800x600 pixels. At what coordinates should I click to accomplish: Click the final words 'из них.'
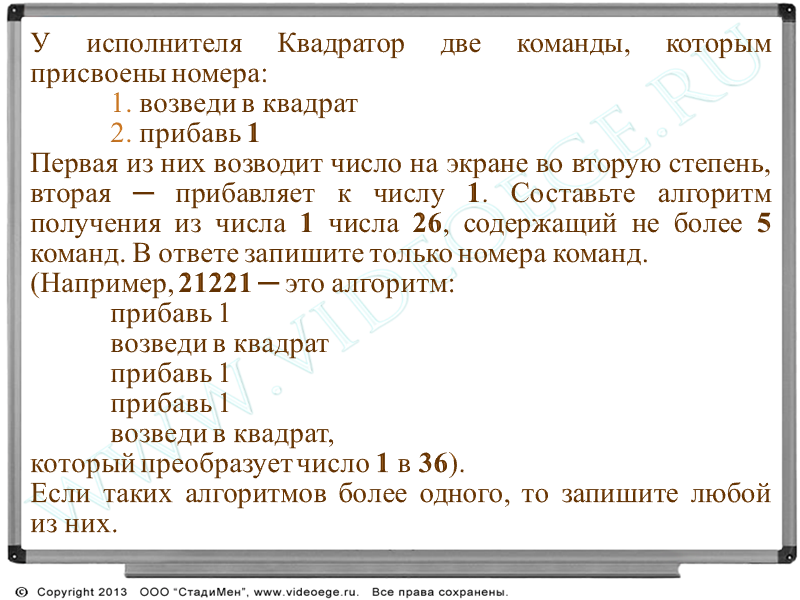point(74,524)
